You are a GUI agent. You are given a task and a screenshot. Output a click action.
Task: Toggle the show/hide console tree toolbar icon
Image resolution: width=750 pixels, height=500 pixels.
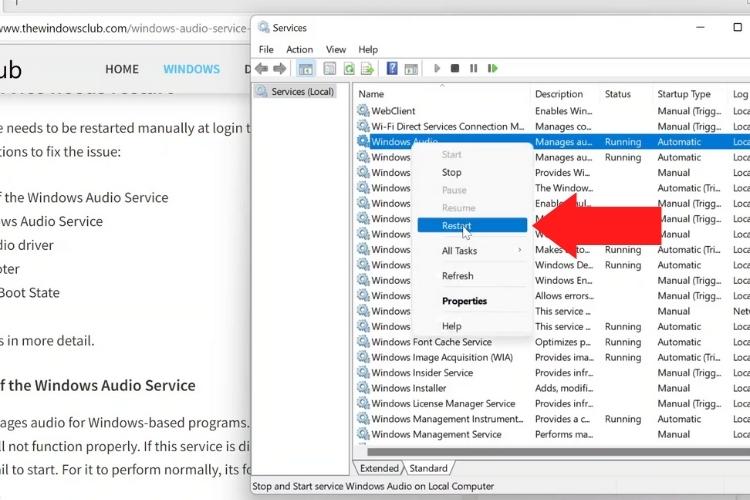(306, 69)
